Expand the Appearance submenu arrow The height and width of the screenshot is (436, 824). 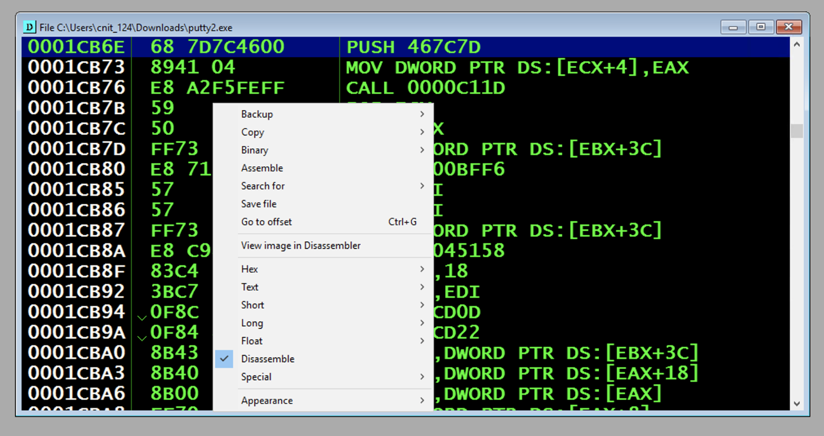coord(422,400)
